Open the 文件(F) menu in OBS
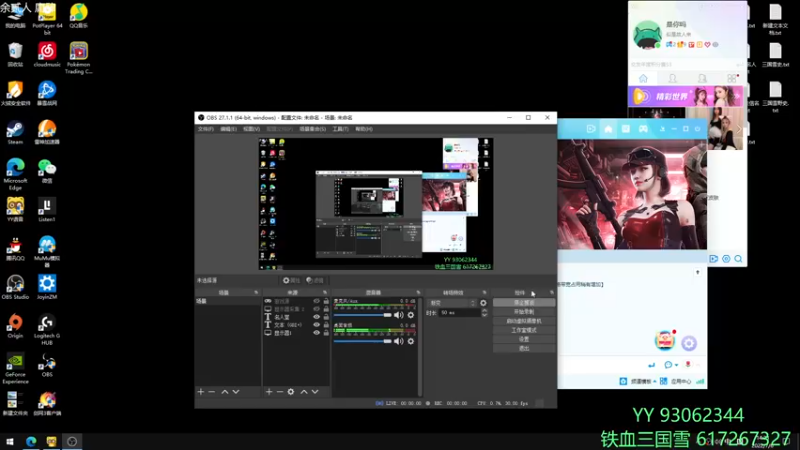The width and height of the screenshot is (800, 450). (x=206, y=129)
